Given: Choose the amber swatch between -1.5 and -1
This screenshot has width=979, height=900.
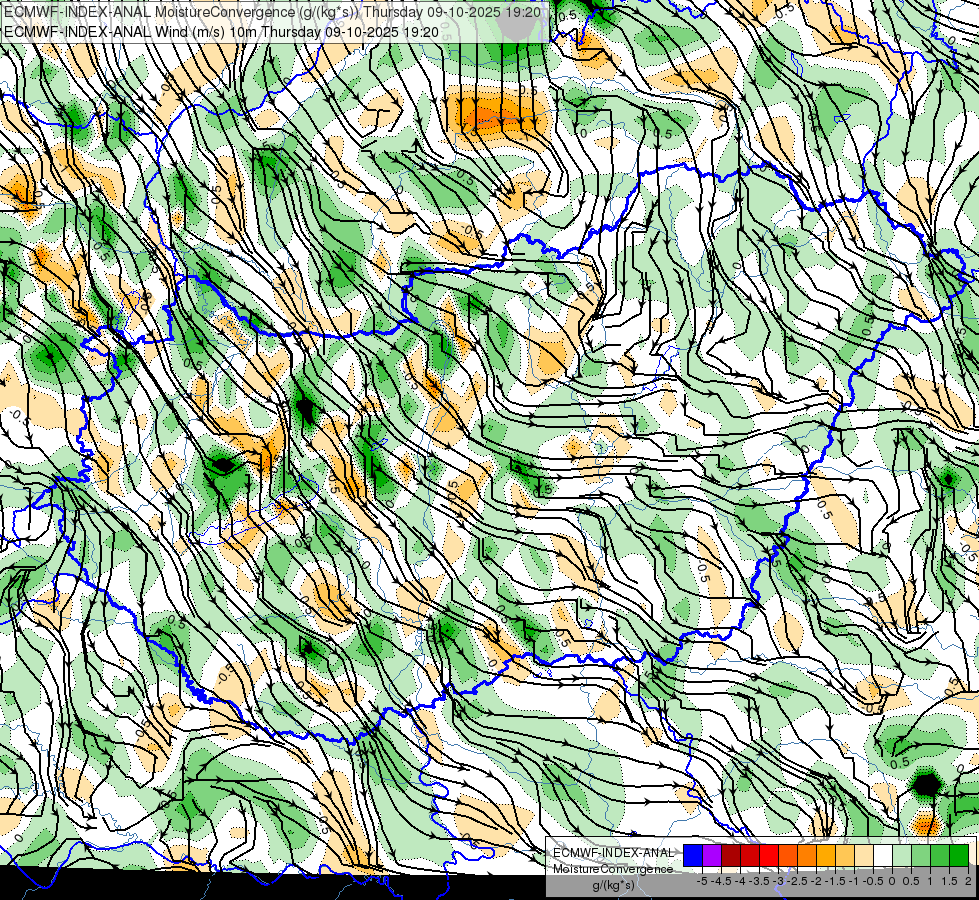Looking at the screenshot, I should (826, 855).
